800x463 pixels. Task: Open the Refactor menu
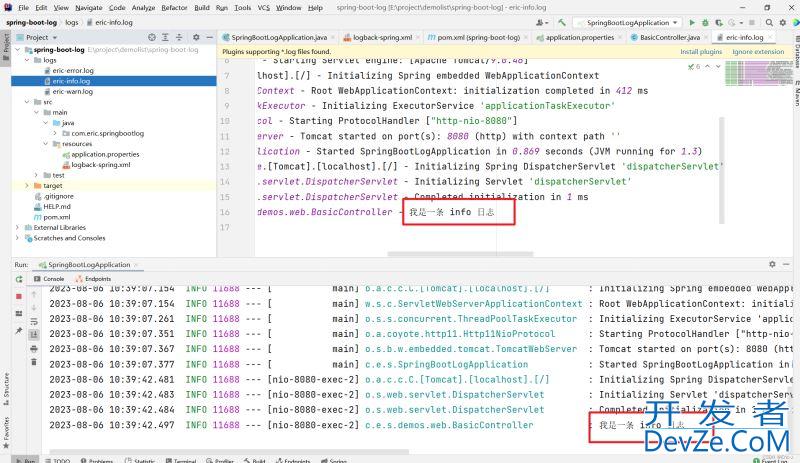click(x=174, y=8)
